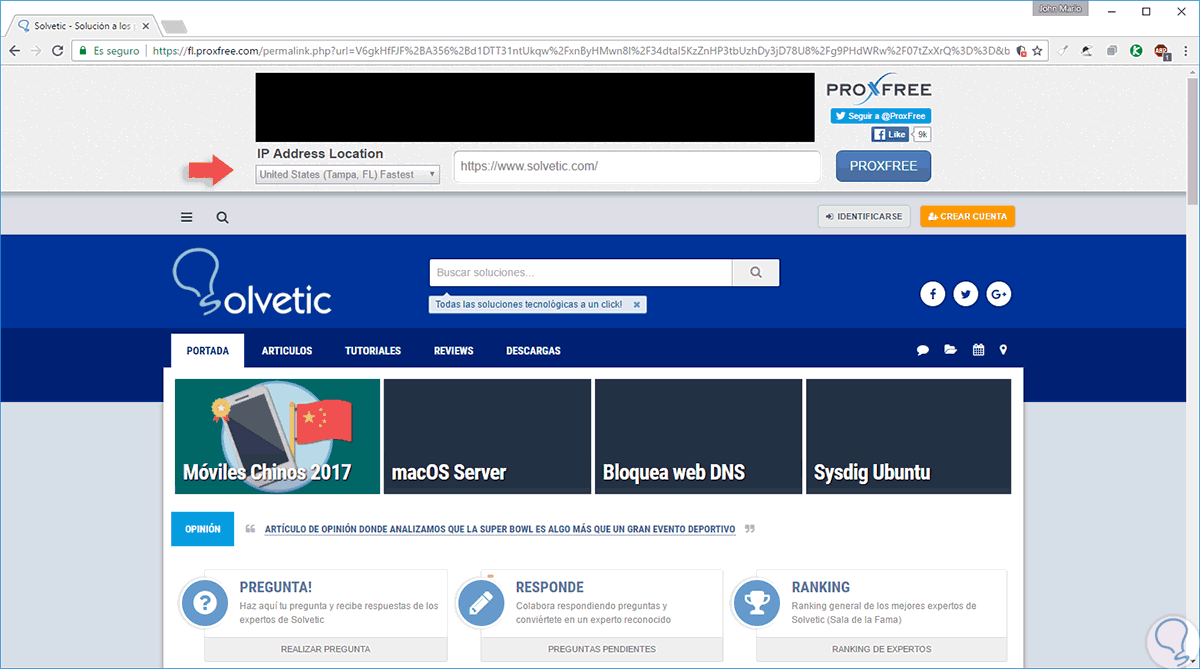1200x669 pixels.
Task: Click the CREAR CUENTA button
Action: (x=967, y=216)
